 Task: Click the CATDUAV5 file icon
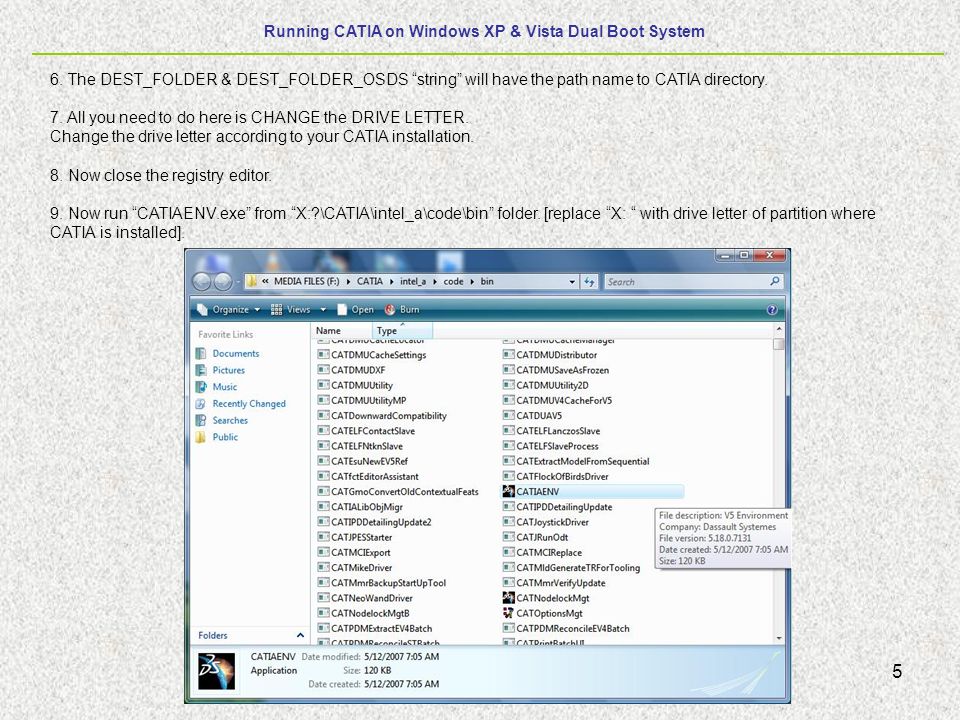coord(508,415)
